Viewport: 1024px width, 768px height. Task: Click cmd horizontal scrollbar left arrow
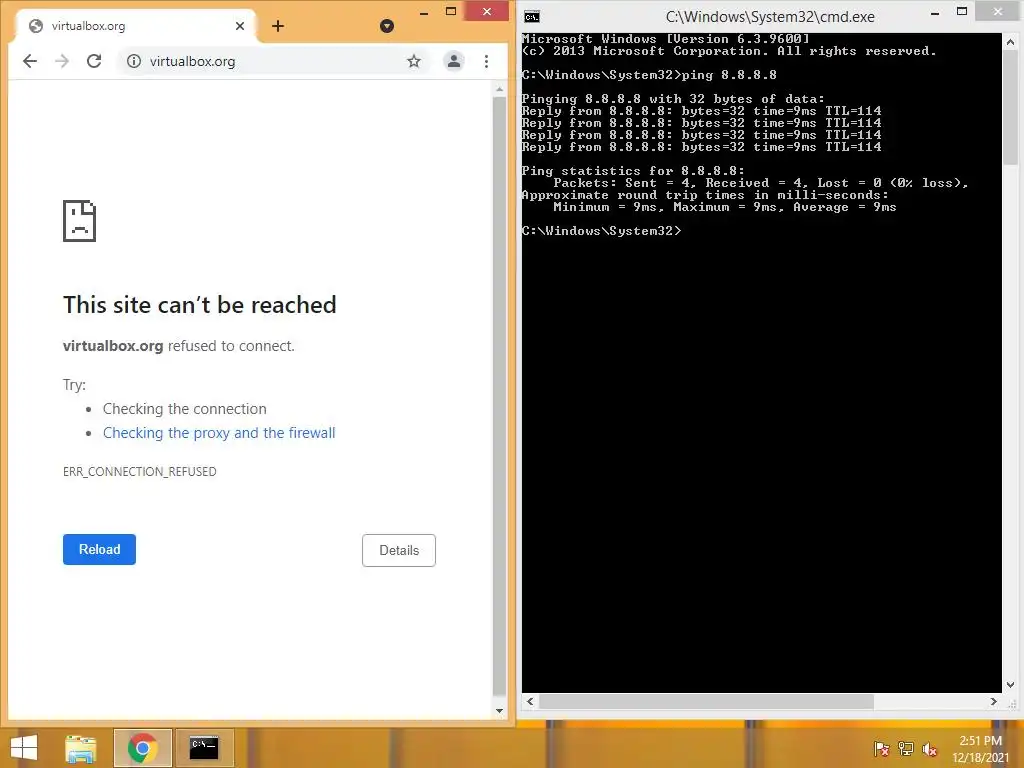[x=530, y=701]
